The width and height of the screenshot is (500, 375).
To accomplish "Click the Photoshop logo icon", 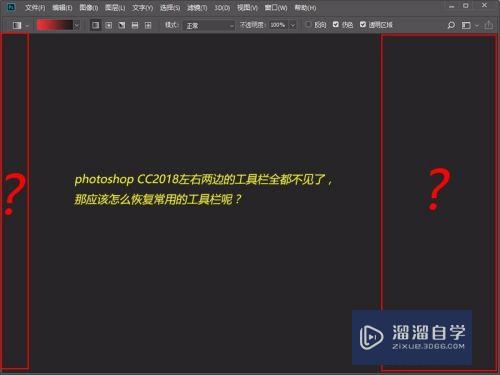I will coord(11,7).
